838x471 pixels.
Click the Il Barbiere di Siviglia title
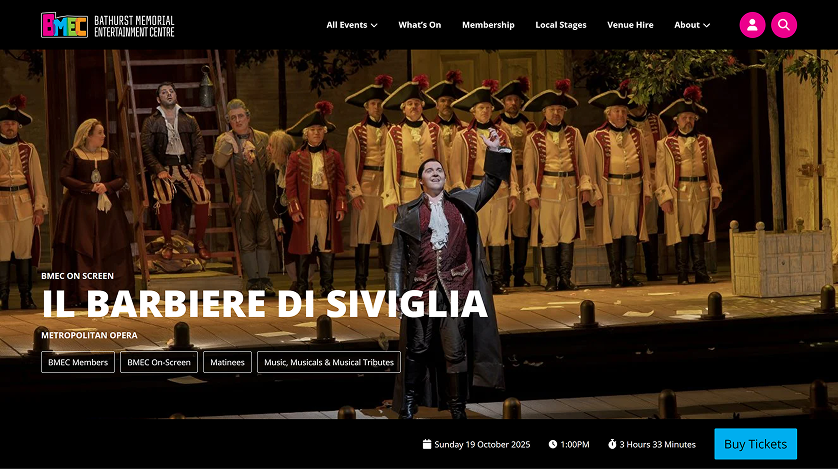point(265,304)
